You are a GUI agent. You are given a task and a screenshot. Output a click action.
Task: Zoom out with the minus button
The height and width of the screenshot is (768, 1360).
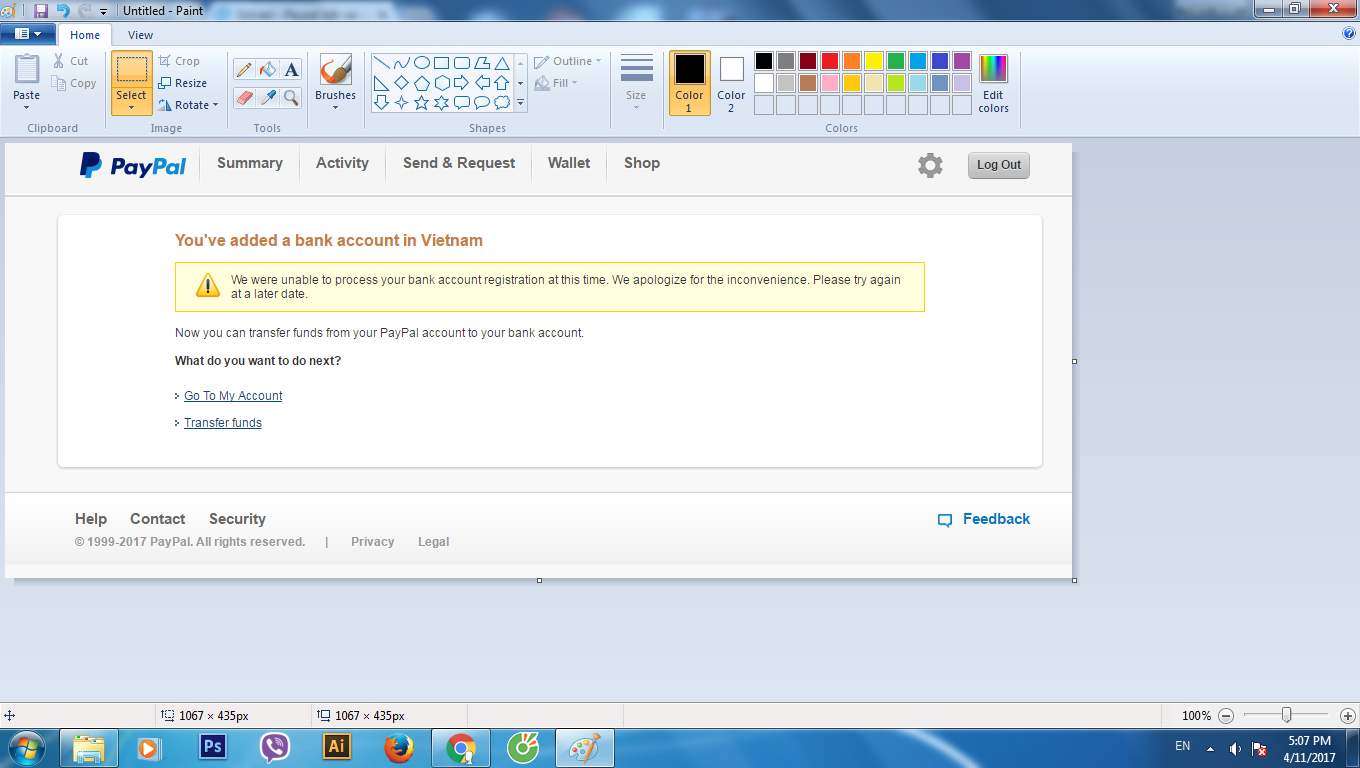click(x=1226, y=716)
